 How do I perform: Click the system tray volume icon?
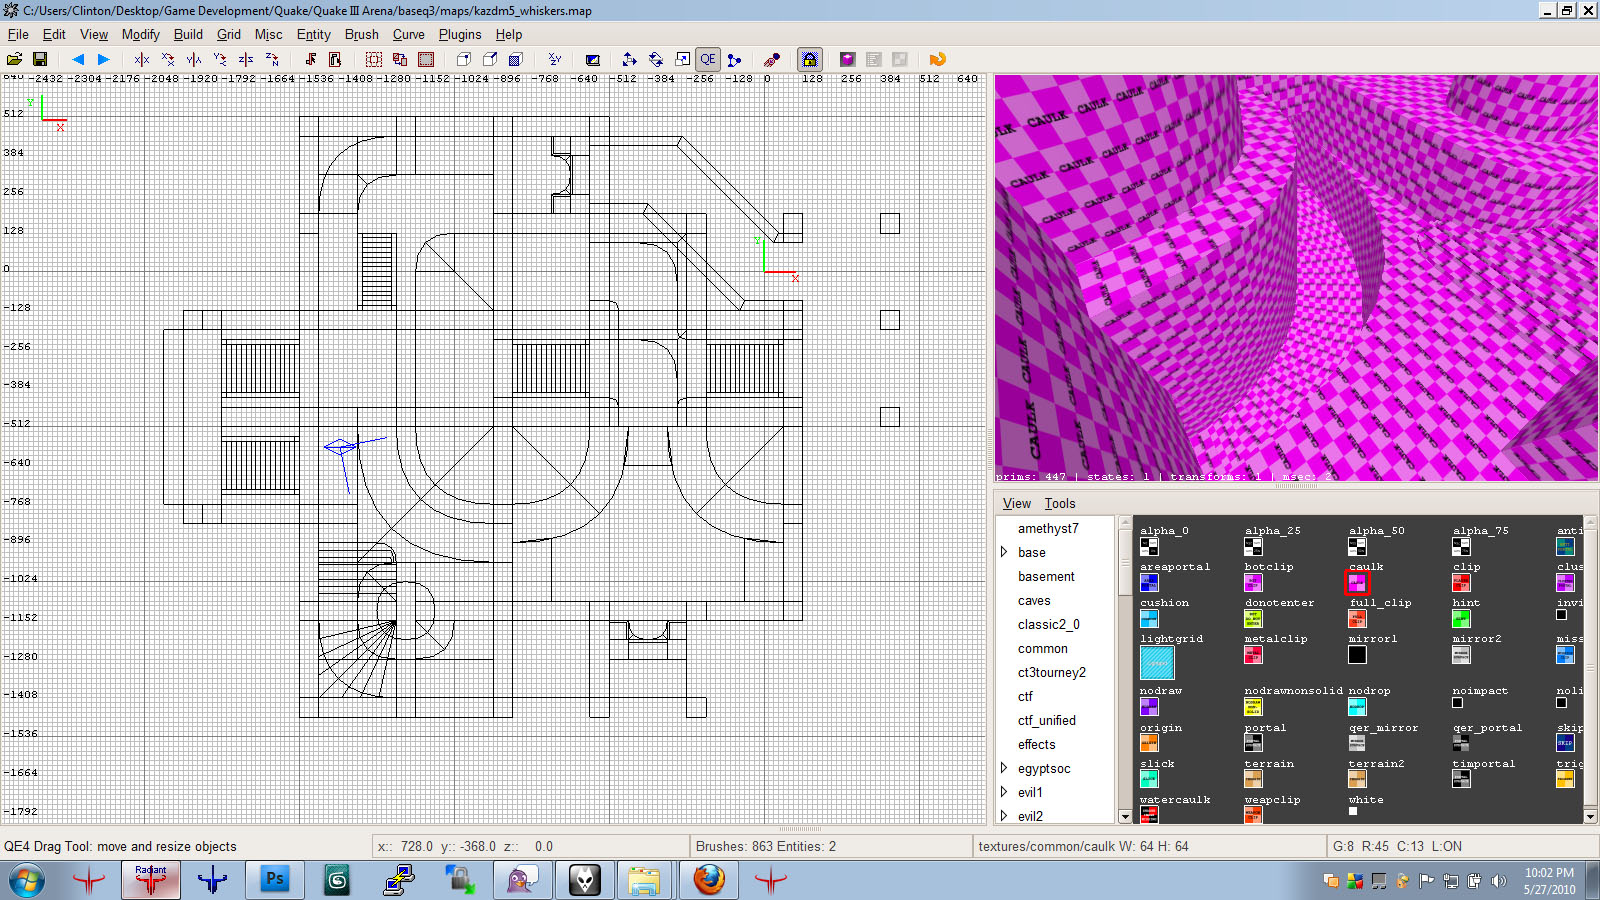[x=1497, y=881]
